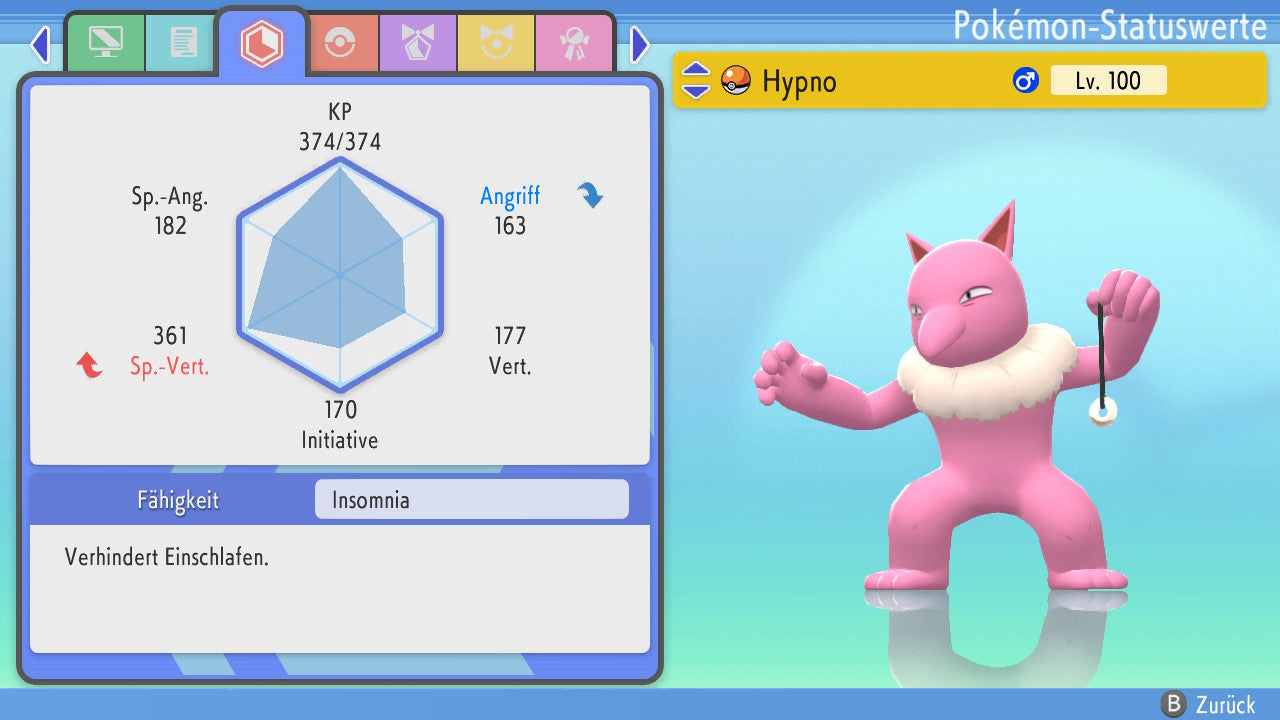Switch Pokémon using the up-down arrows by Hypno
1280x720 pixels.
[696, 80]
